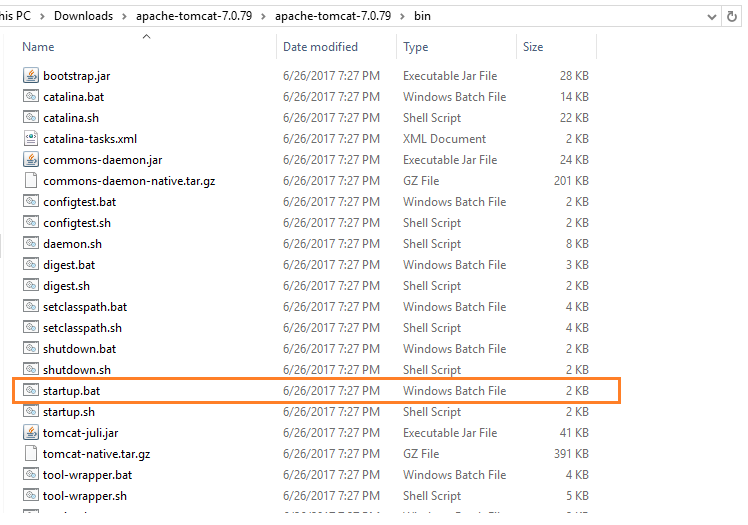Click the digest.bat file icon
The height and width of the screenshot is (525, 748).
pos(31,264)
